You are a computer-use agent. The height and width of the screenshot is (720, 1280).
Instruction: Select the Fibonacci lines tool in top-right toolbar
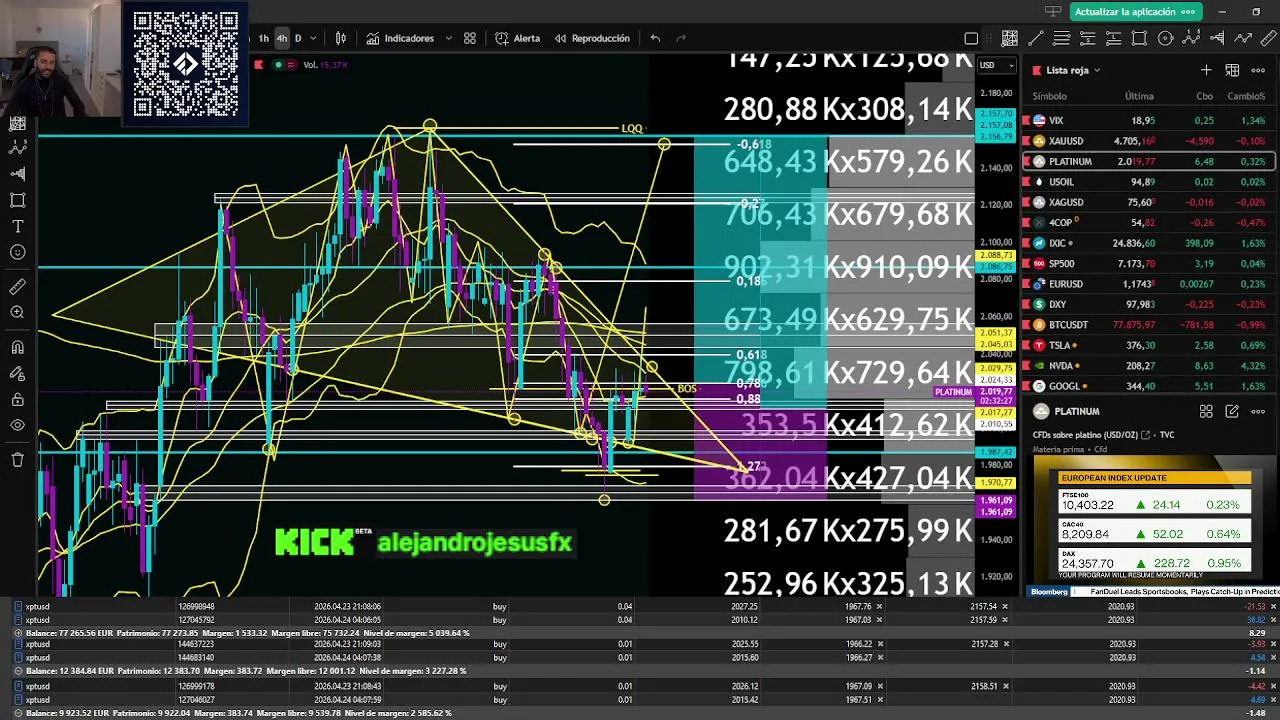(x=1061, y=38)
